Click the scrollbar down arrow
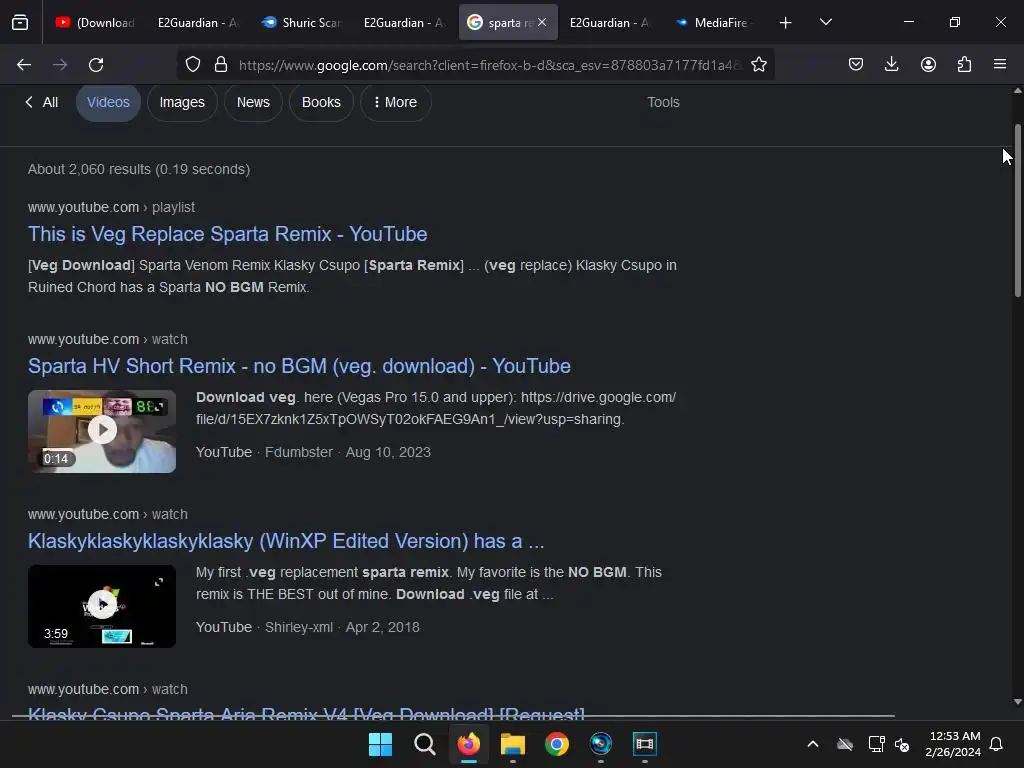 1017,702
